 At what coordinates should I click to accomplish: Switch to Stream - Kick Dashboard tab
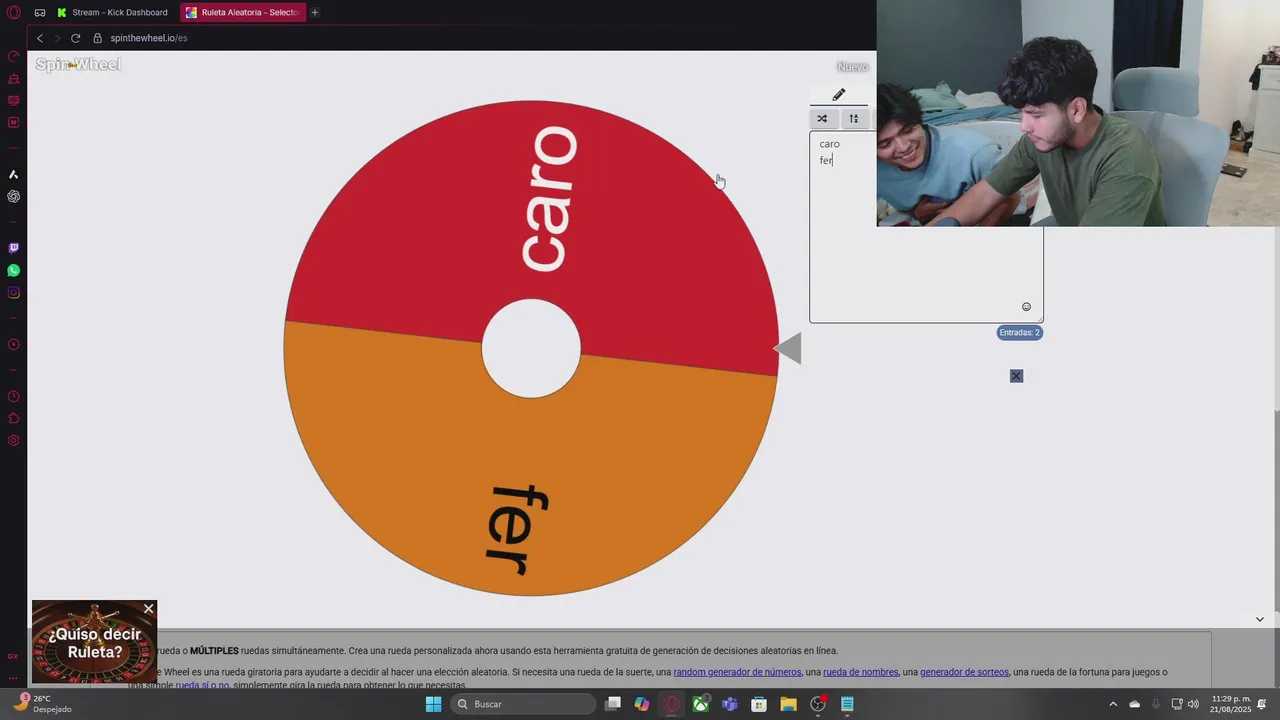click(x=113, y=12)
